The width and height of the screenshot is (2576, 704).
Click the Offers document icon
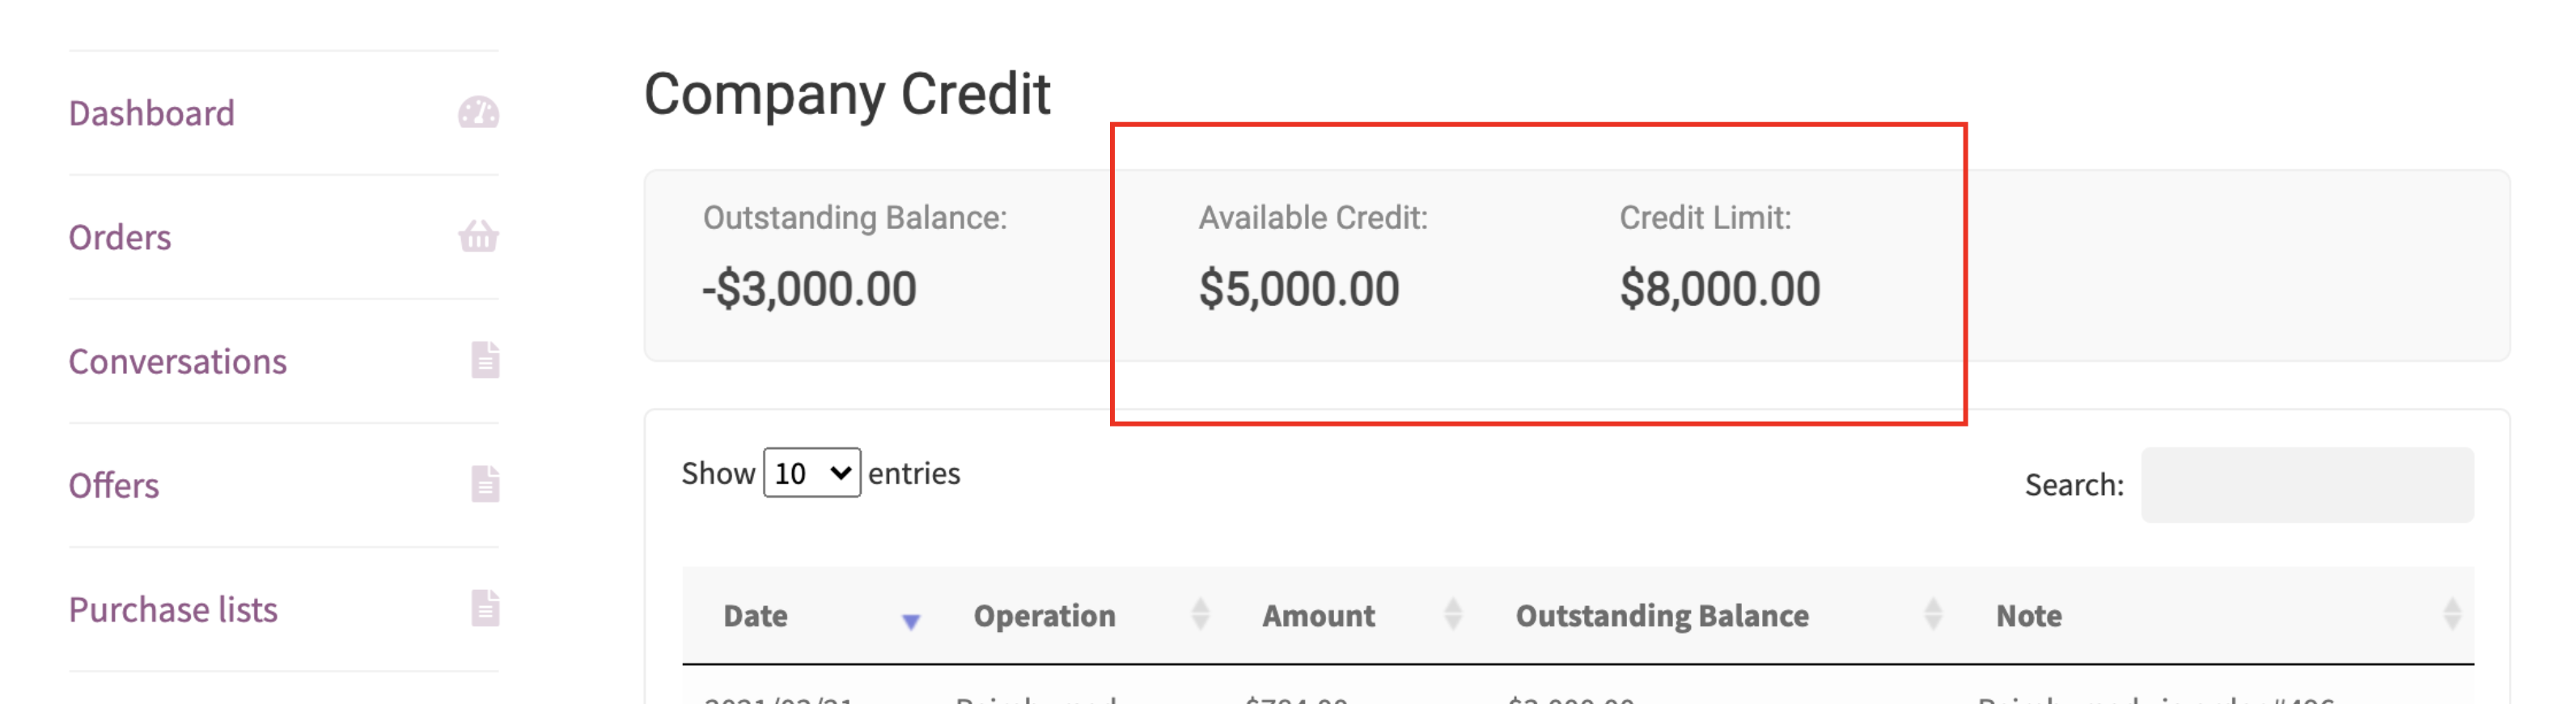(485, 484)
